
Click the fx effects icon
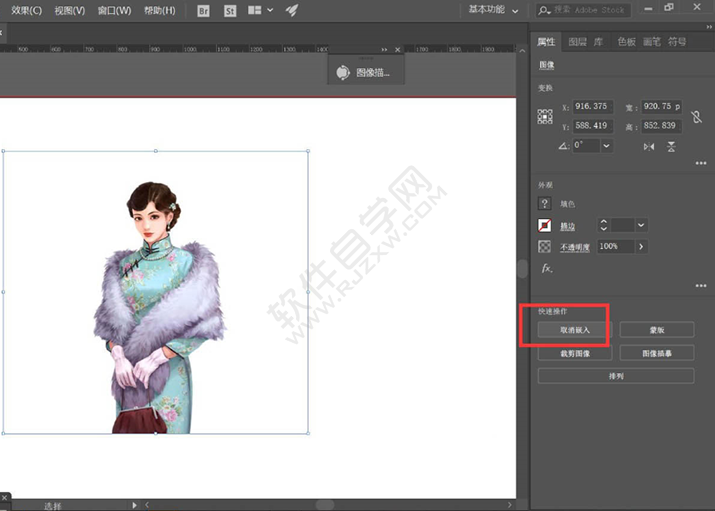pyautogui.click(x=546, y=268)
